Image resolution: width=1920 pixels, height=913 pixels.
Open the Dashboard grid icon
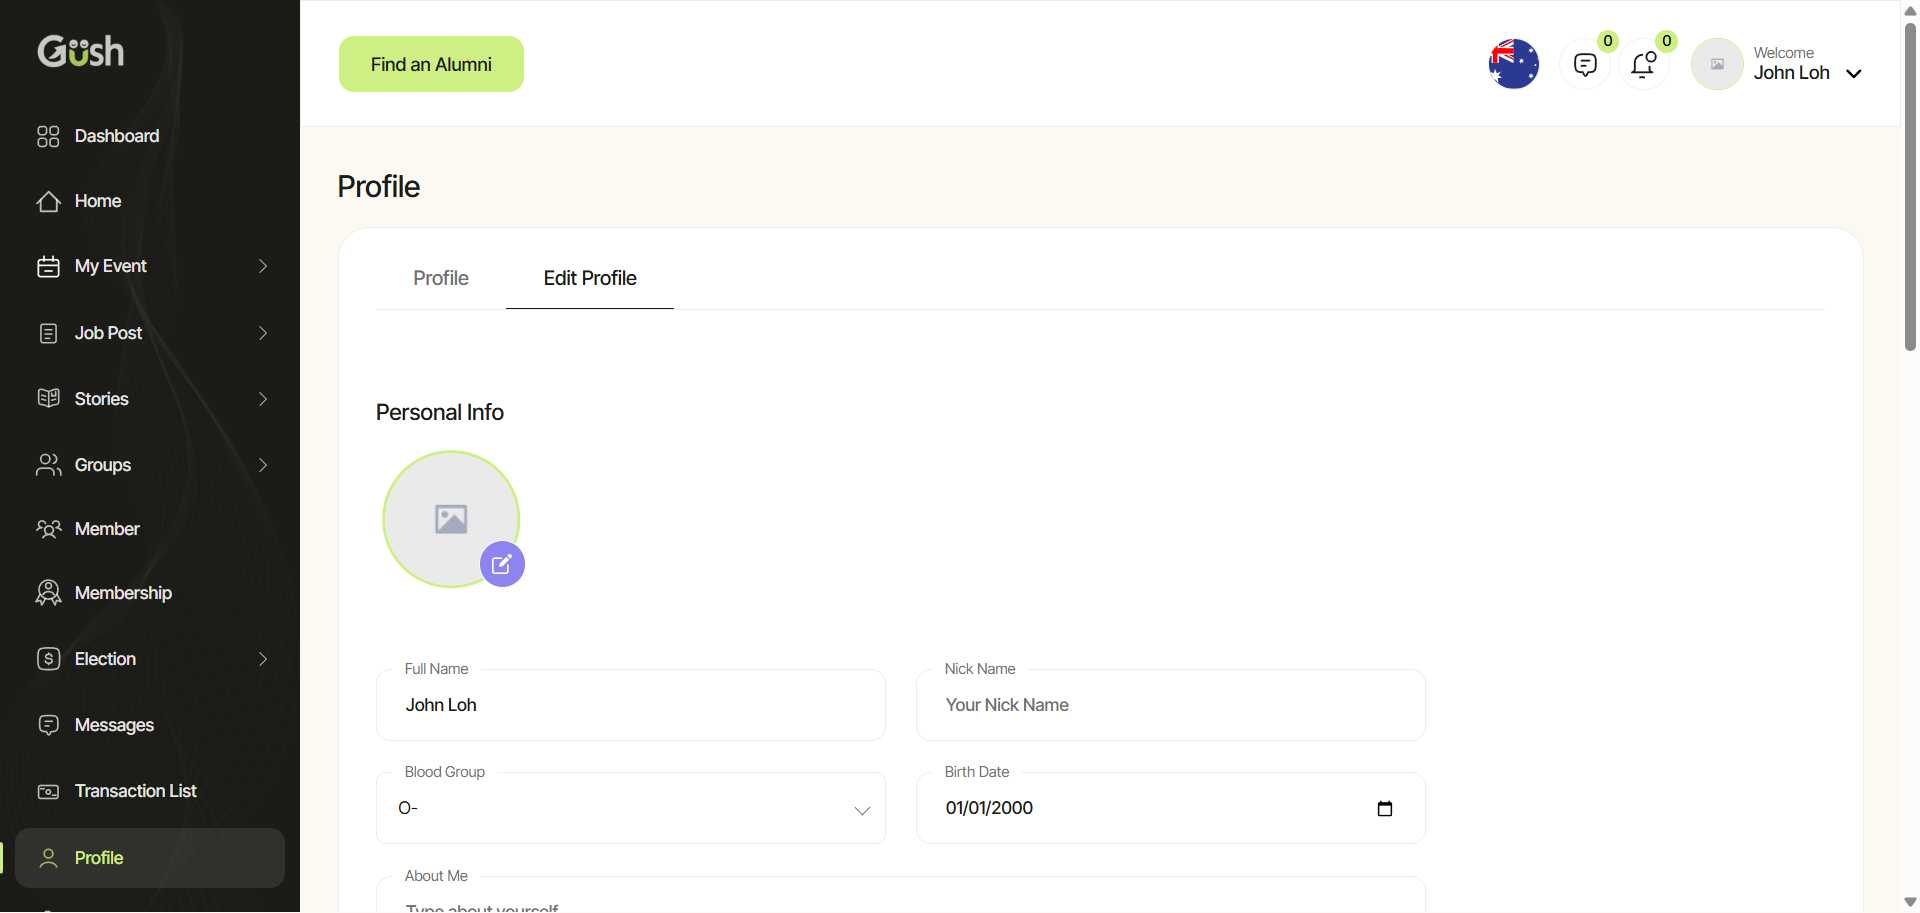pos(48,136)
